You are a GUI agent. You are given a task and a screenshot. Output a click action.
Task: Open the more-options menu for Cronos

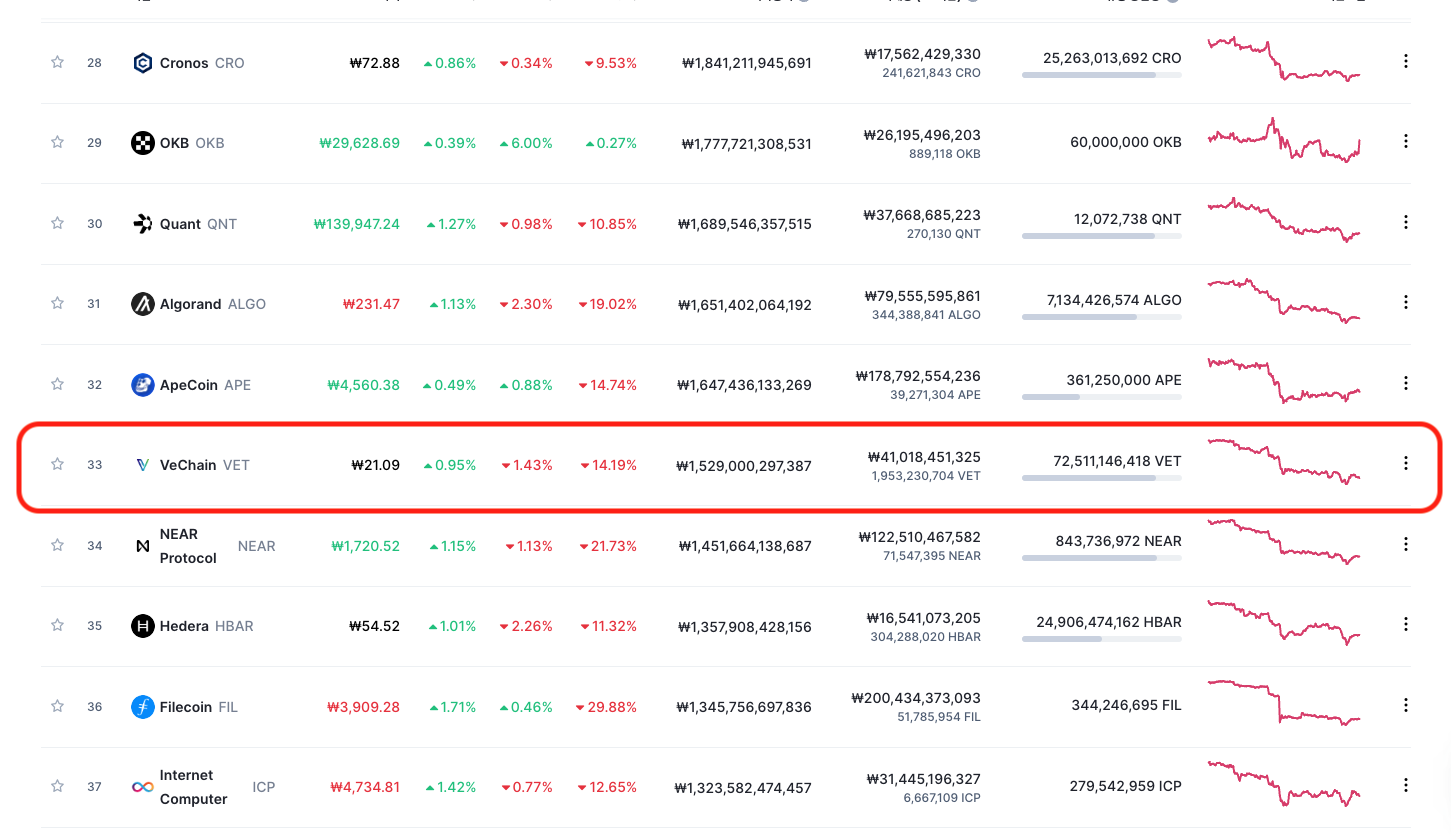coord(1406,61)
